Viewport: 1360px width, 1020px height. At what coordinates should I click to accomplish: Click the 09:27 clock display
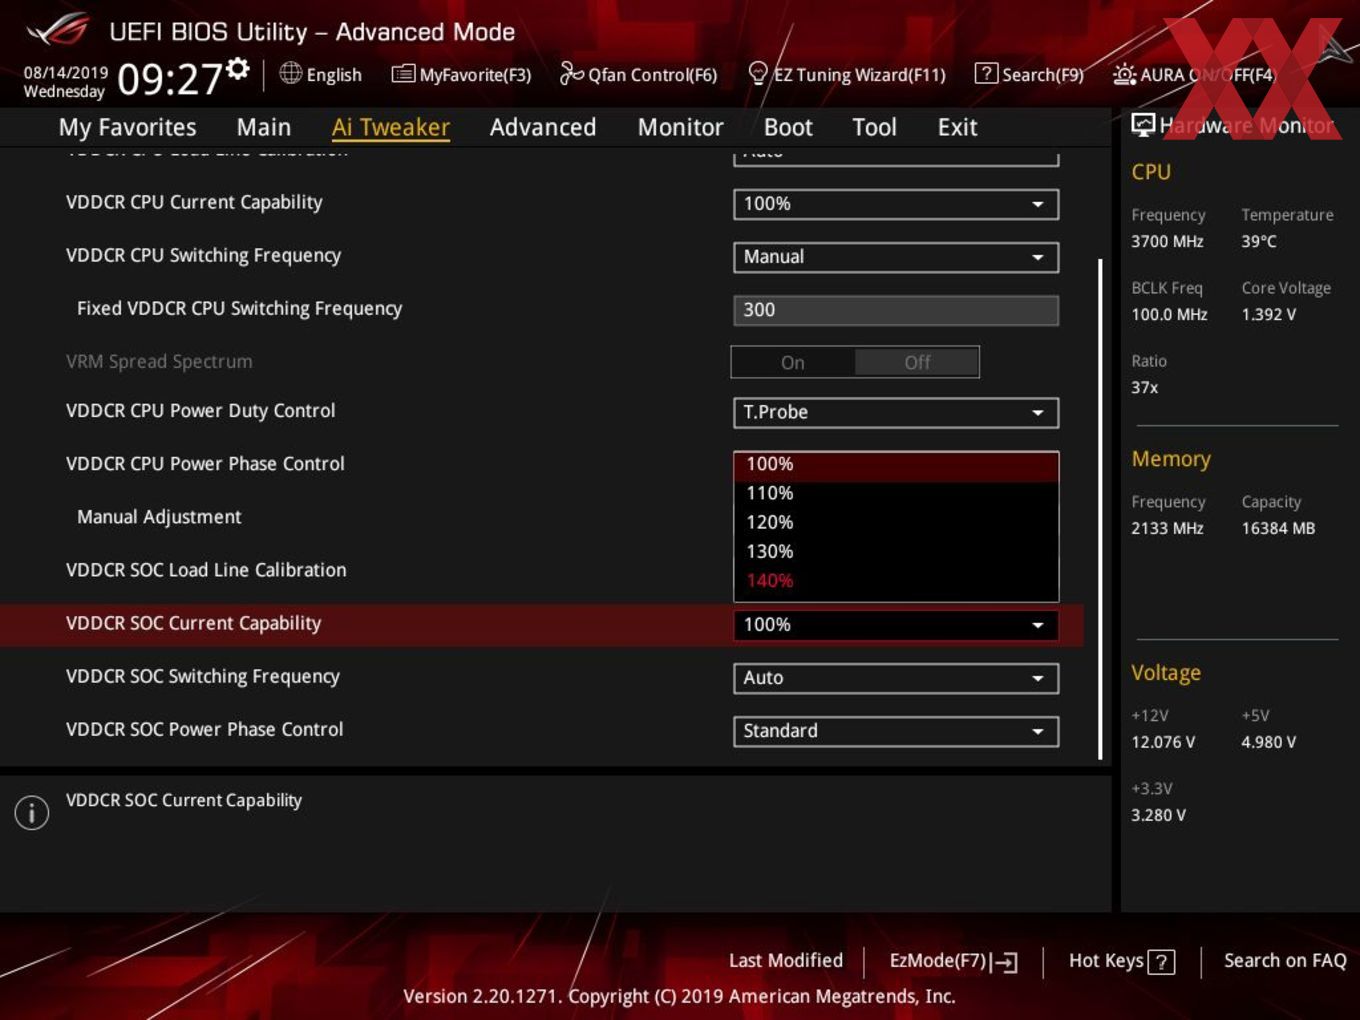point(170,78)
